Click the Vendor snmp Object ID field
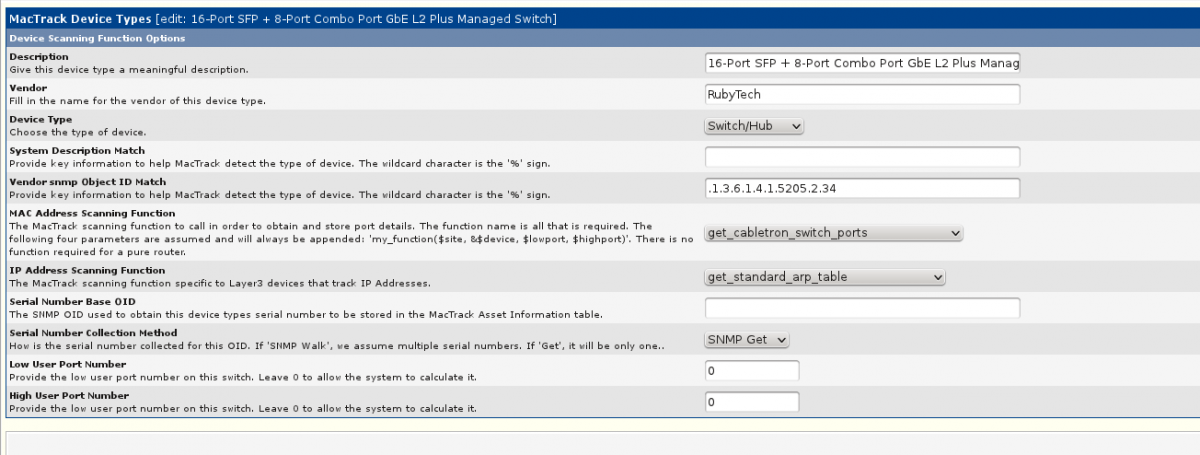The height and width of the screenshot is (455, 1200). 862,188
